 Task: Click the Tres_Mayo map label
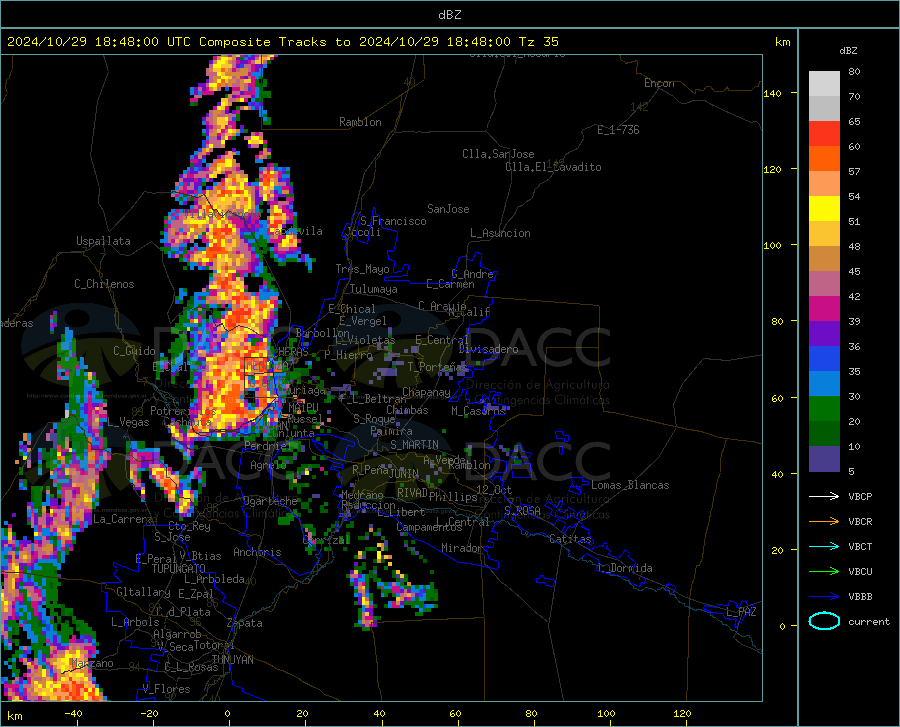click(362, 269)
